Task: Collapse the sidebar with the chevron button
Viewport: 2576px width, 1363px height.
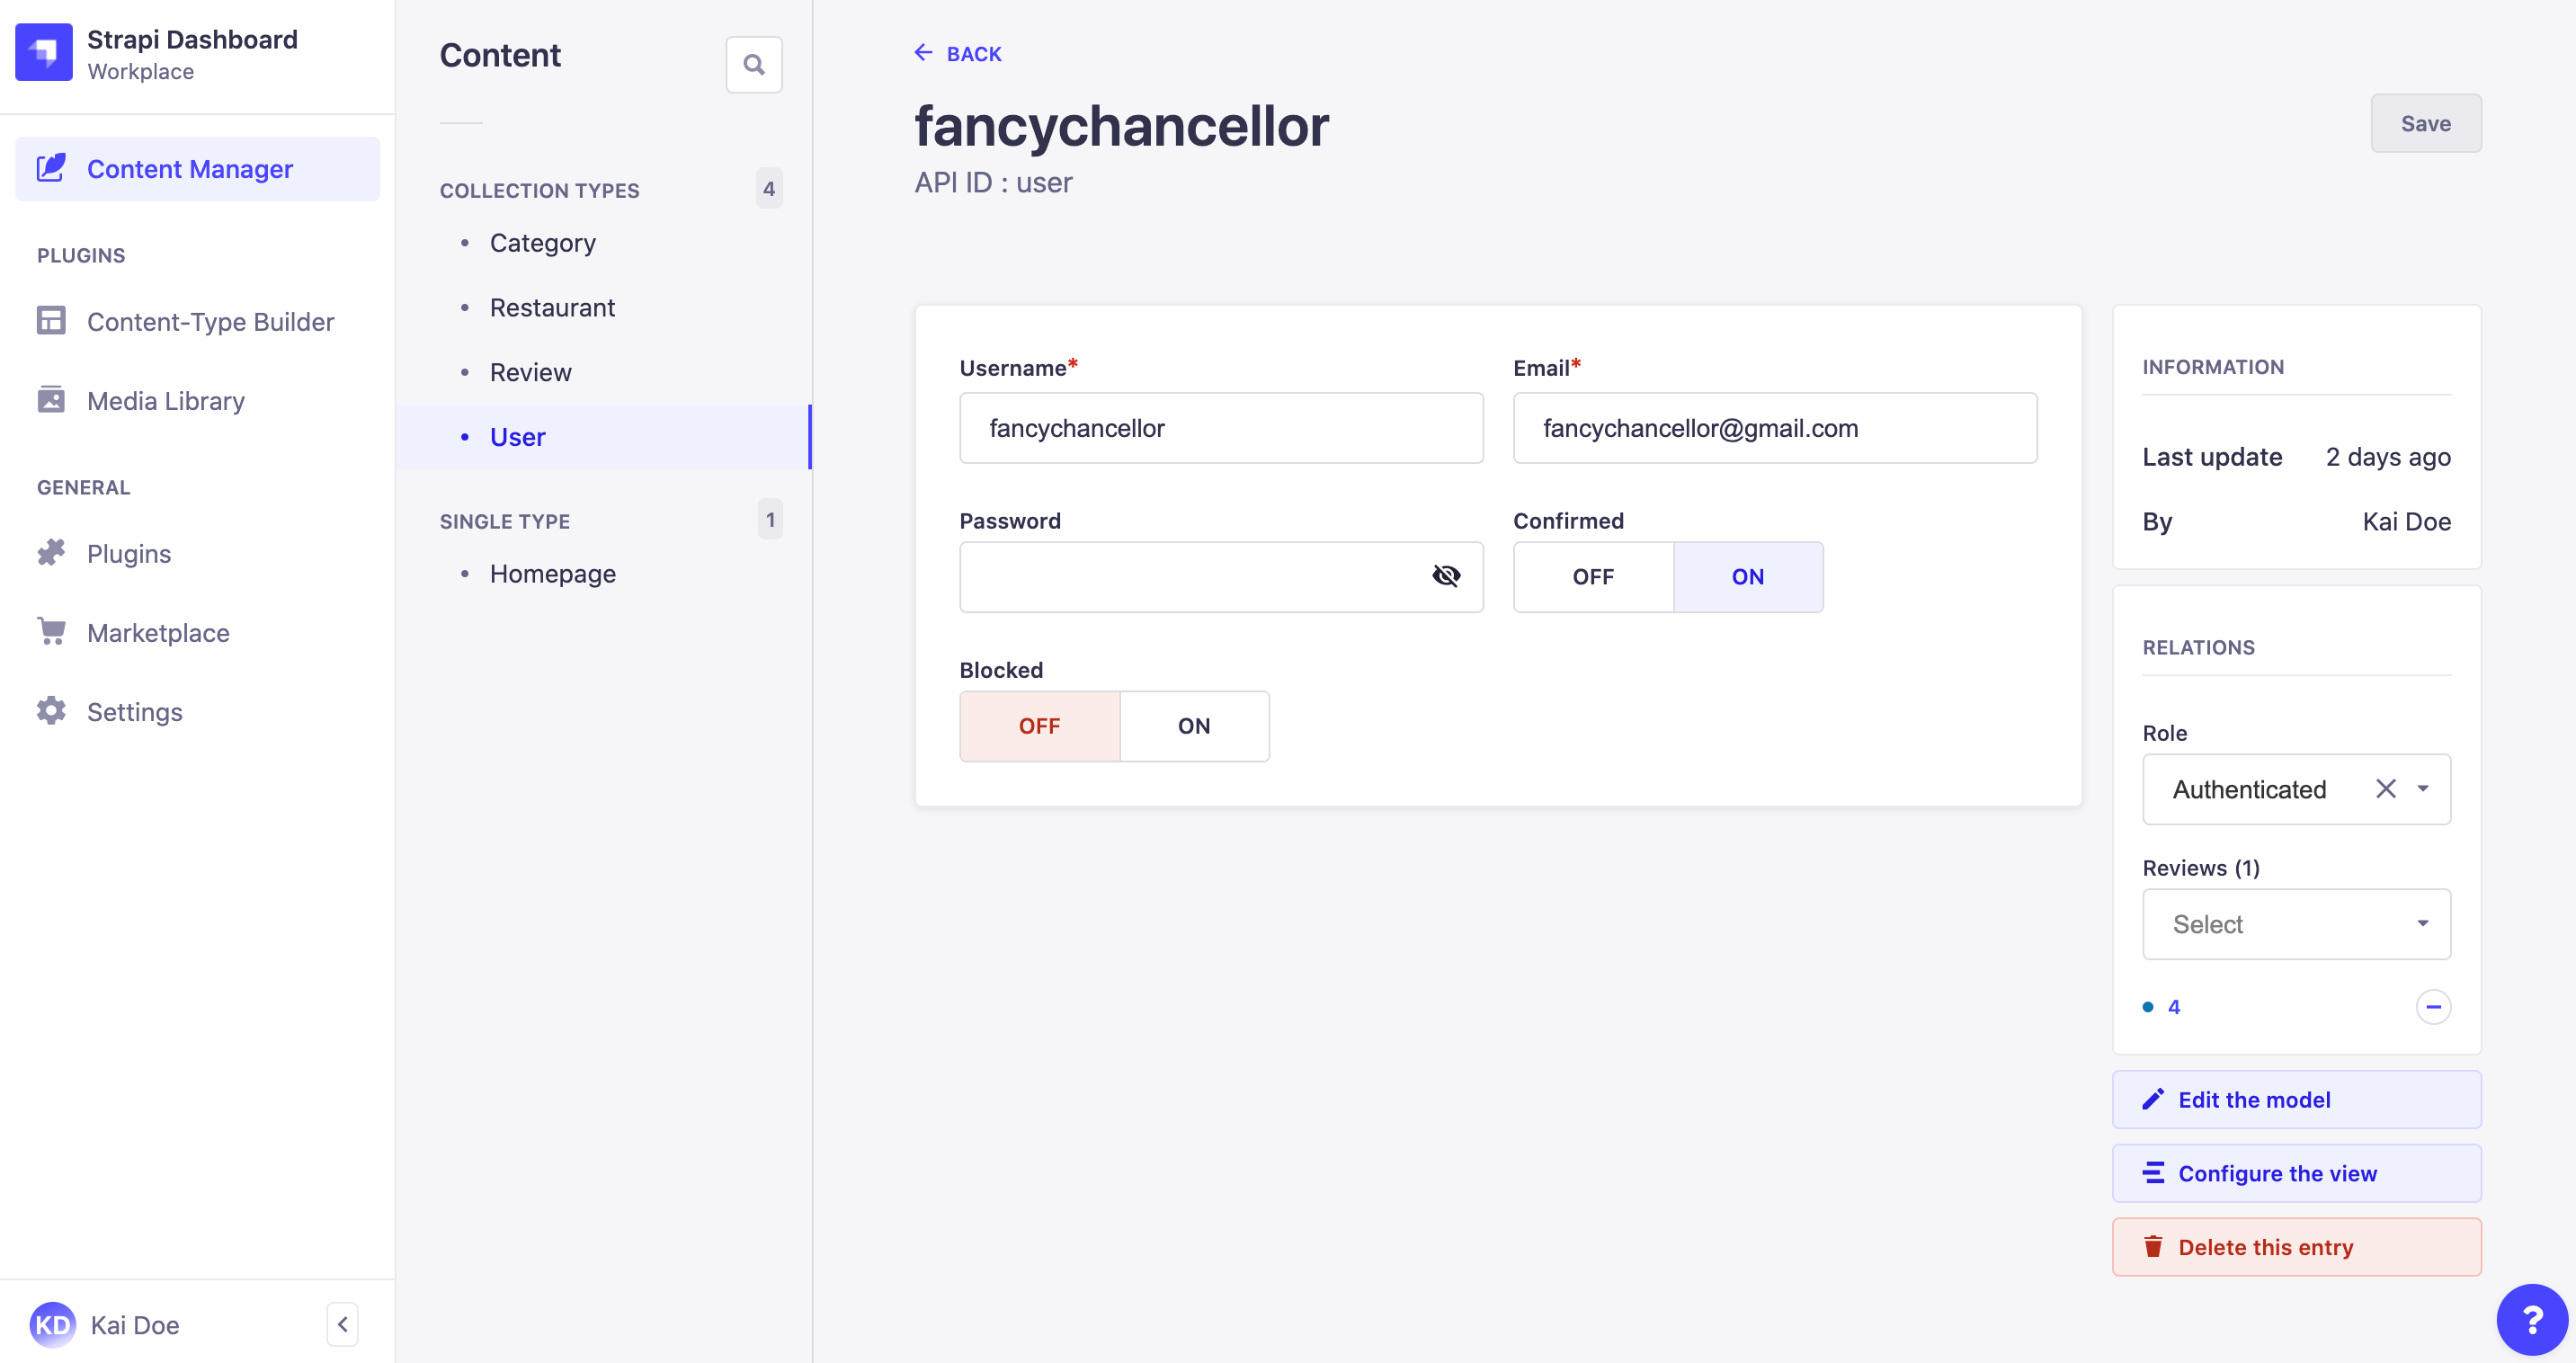Action: click(342, 1323)
